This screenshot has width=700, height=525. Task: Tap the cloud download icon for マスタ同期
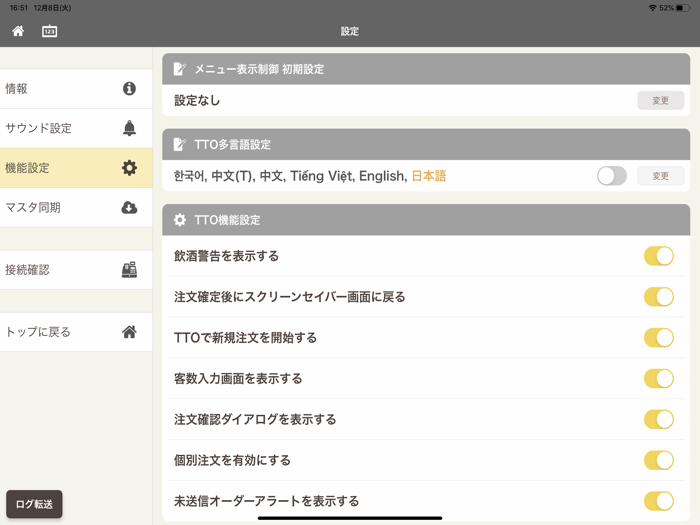pyautogui.click(x=129, y=207)
